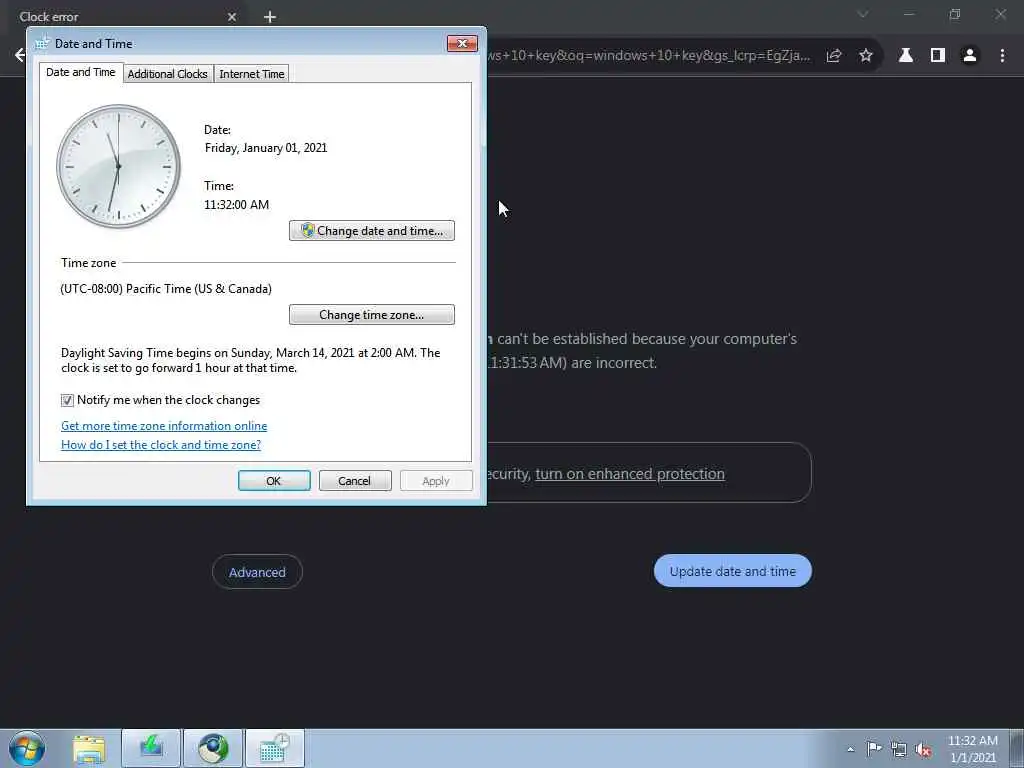Click Change time zone button

(372, 315)
